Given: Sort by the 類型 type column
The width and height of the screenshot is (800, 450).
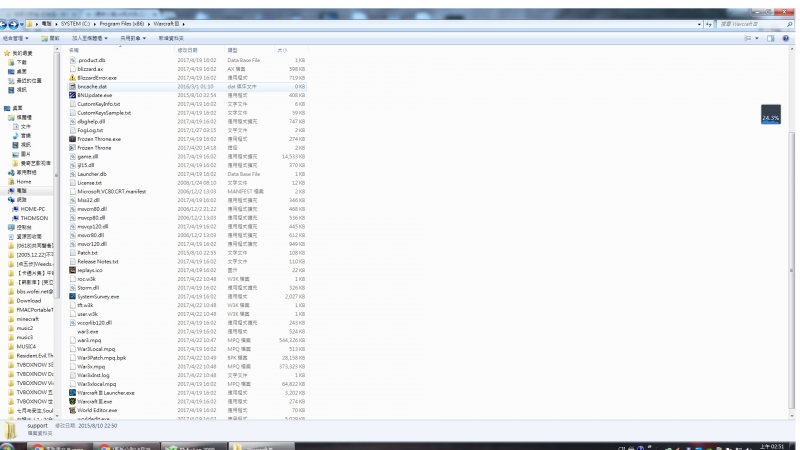Looking at the screenshot, I should click(249, 50).
